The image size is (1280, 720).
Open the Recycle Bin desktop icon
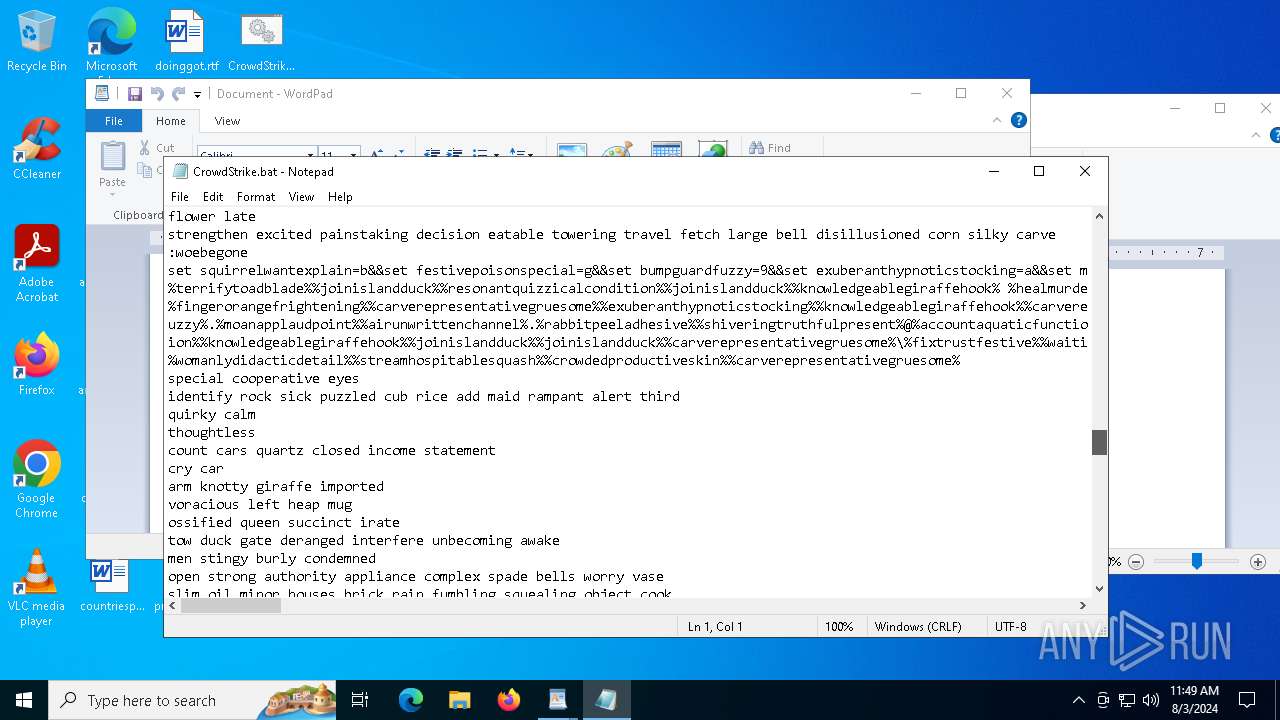pyautogui.click(x=37, y=41)
